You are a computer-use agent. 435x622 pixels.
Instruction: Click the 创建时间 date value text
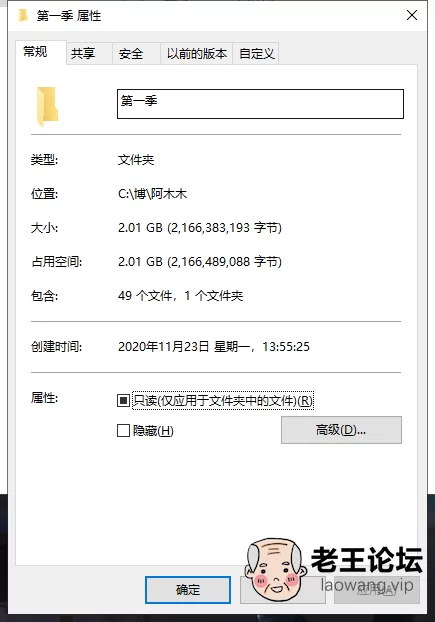coord(214,347)
